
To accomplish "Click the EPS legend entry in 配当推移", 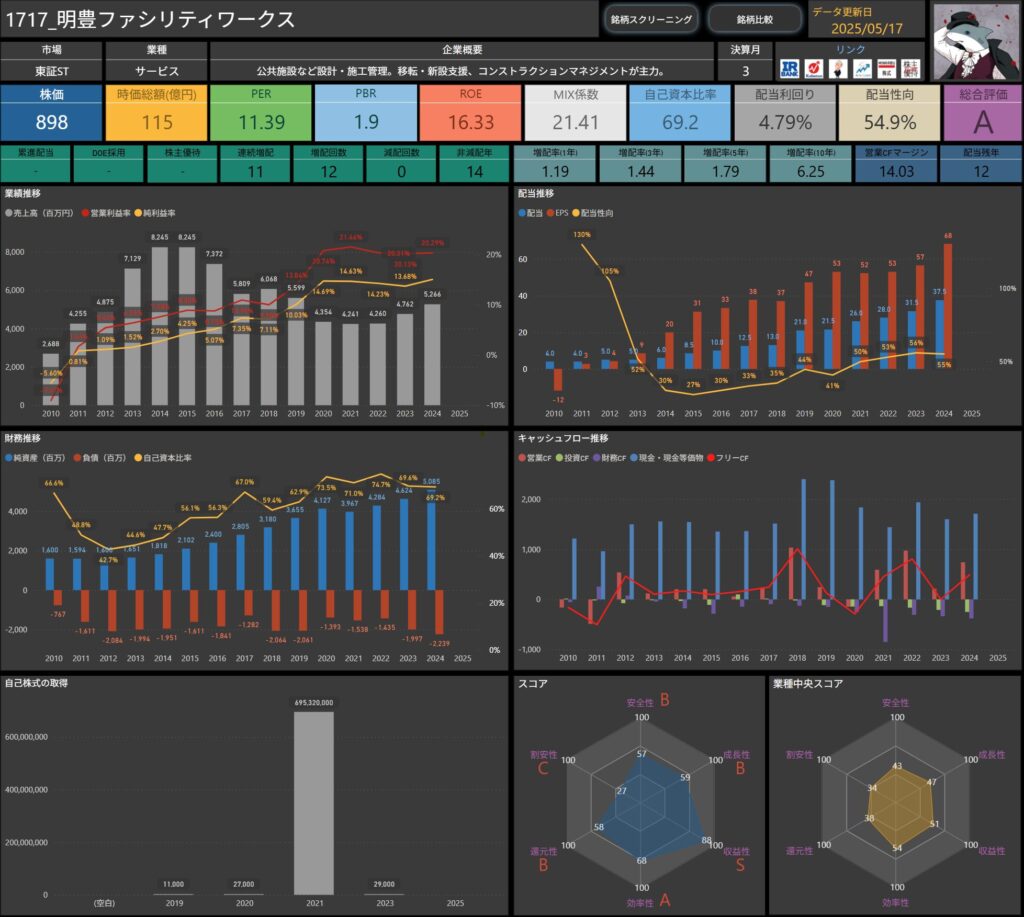I will (558, 213).
